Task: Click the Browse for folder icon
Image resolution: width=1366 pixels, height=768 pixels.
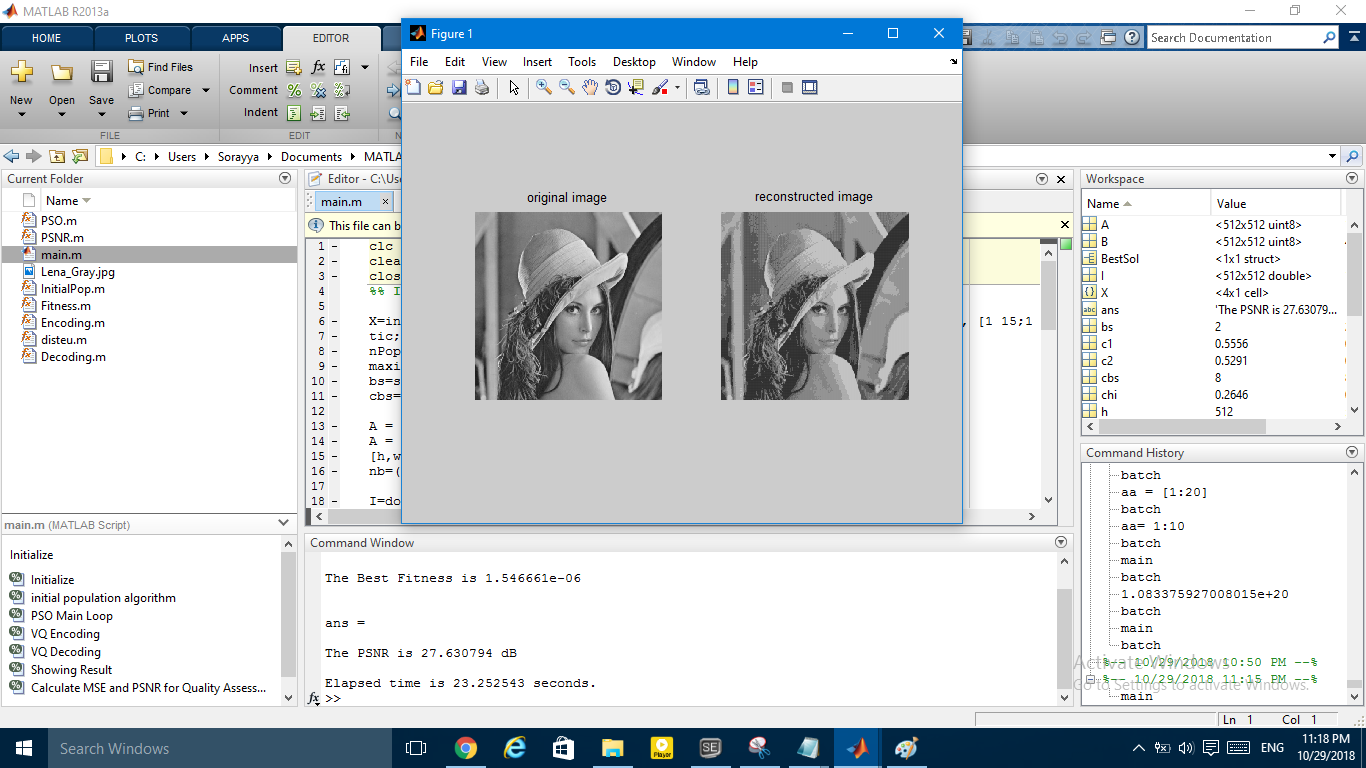Action: 80,156
